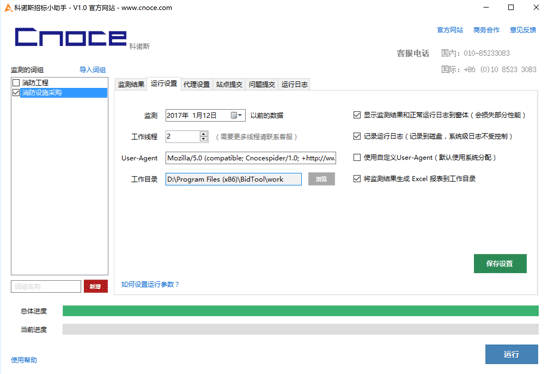Screen dimensions: 548x374
Task: Click the 以前的数据 label
Action: point(267,115)
